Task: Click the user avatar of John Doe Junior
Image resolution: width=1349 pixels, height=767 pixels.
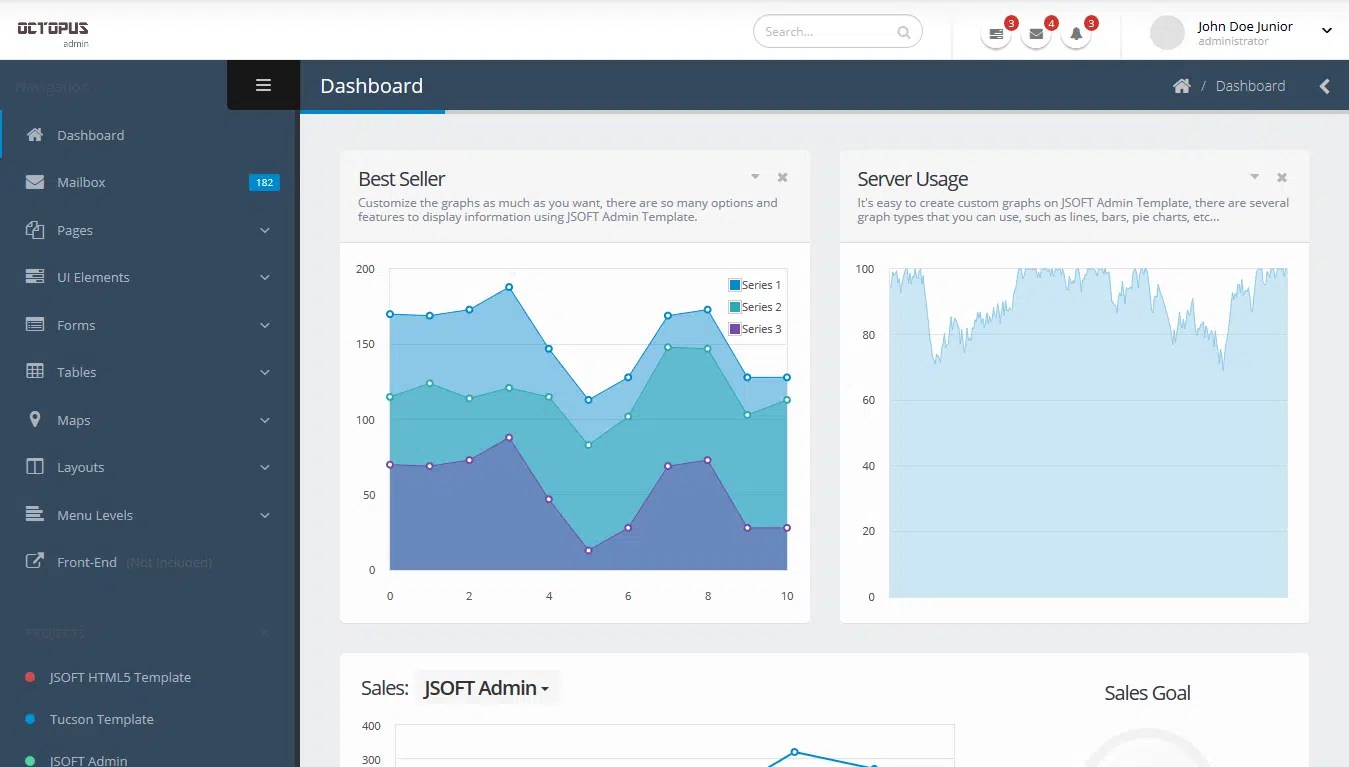Action: click(1166, 33)
